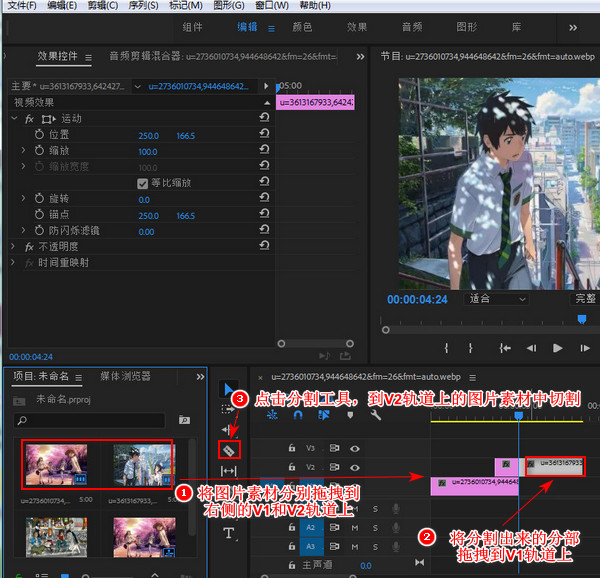Hide the V3 track output eye
The width and height of the screenshot is (600, 578).
[355, 448]
